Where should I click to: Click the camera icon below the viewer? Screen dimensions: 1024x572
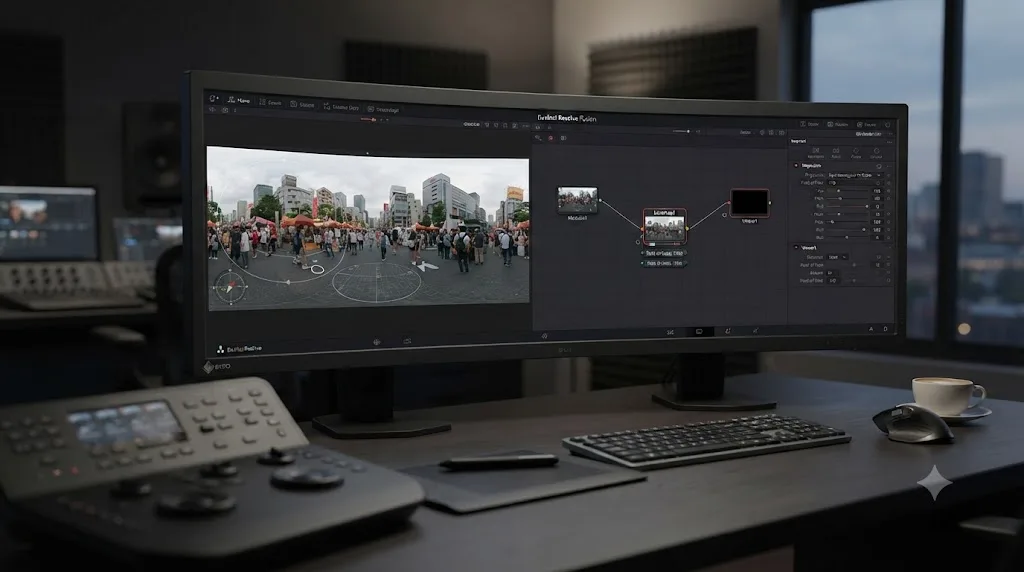click(x=407, y=341)
